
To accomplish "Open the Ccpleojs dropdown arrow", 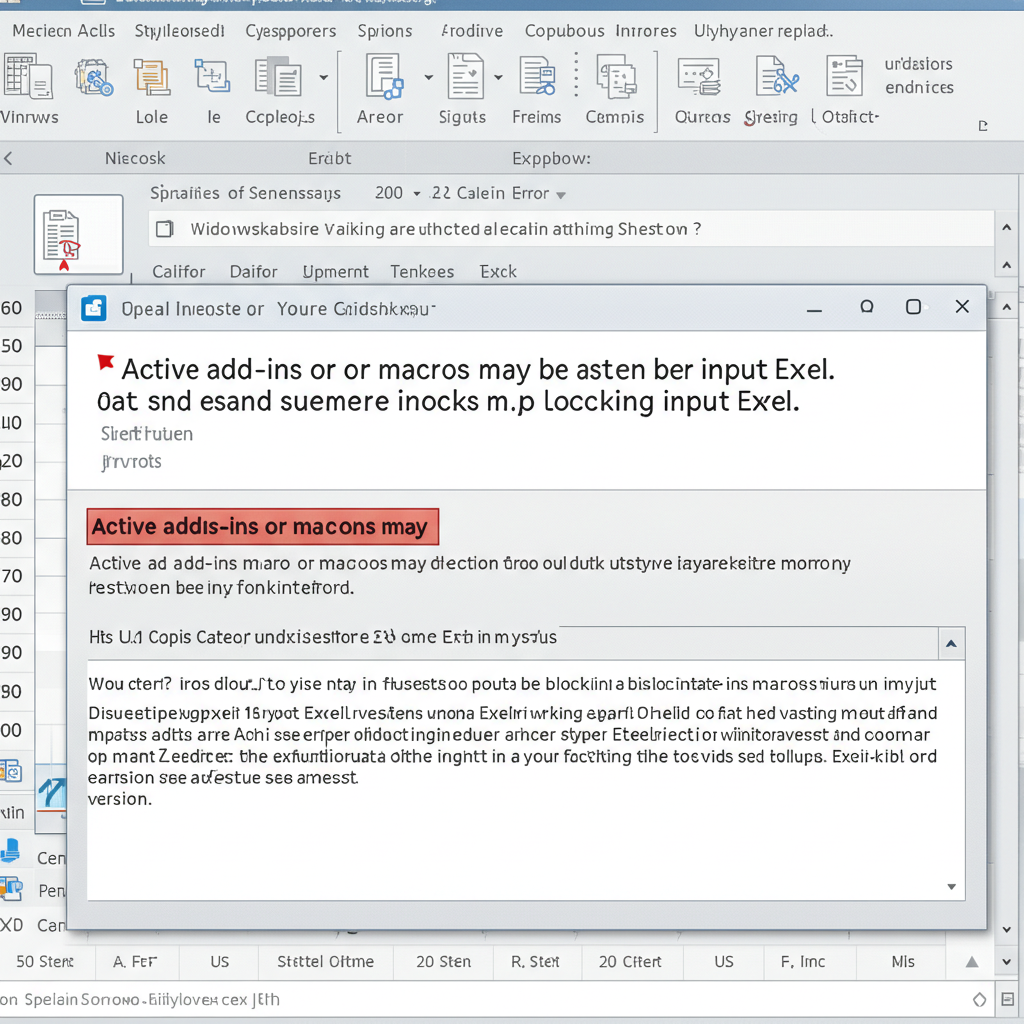I will click(x=323, y=78).
